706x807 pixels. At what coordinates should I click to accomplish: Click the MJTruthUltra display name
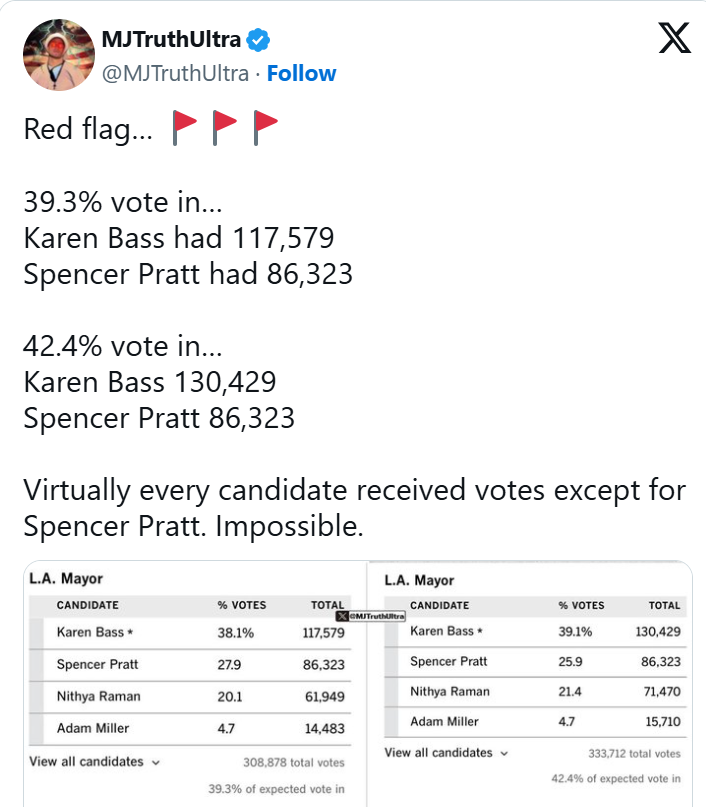[171, 40]
